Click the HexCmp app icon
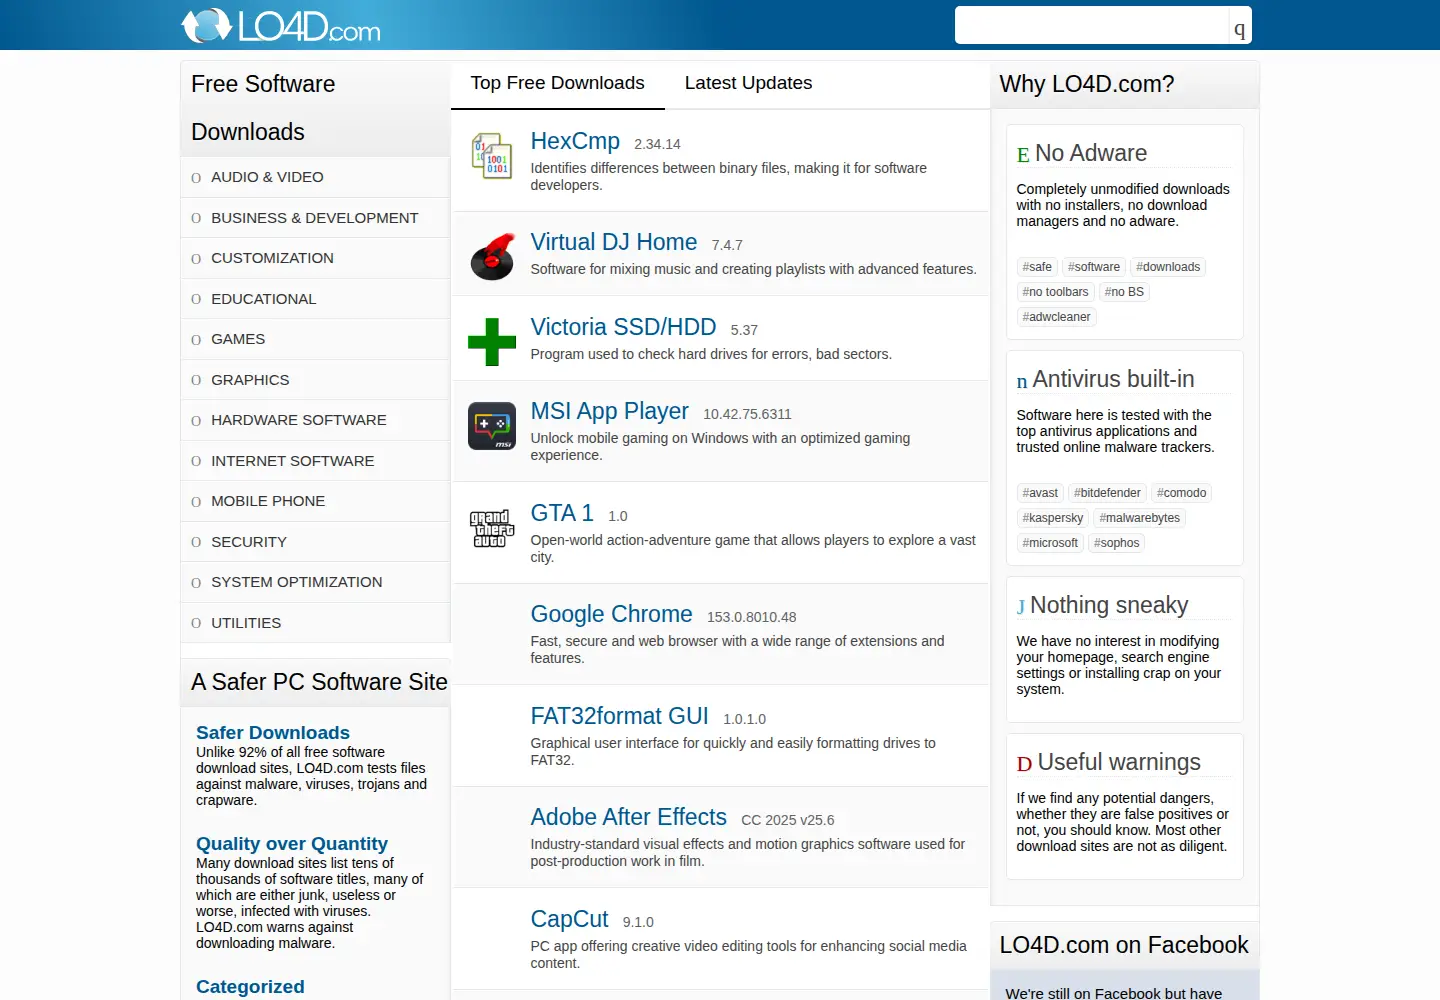Image resolution: width=1440 pixels, height=1000 pixels. [492, 157]
